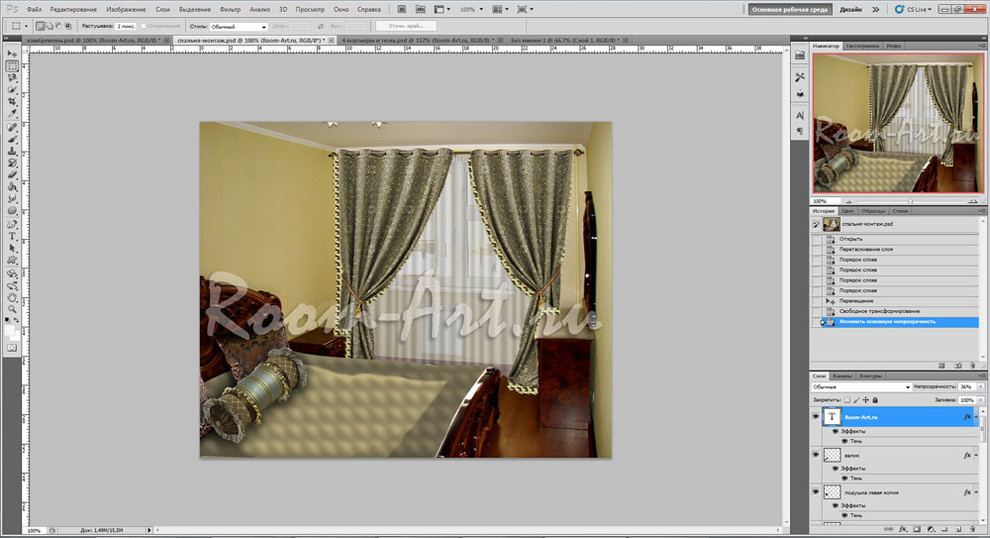Viewport: 990px width, 538px height.
Task: Hide the подушка левая копия layer
Action: tap(817, 493)
